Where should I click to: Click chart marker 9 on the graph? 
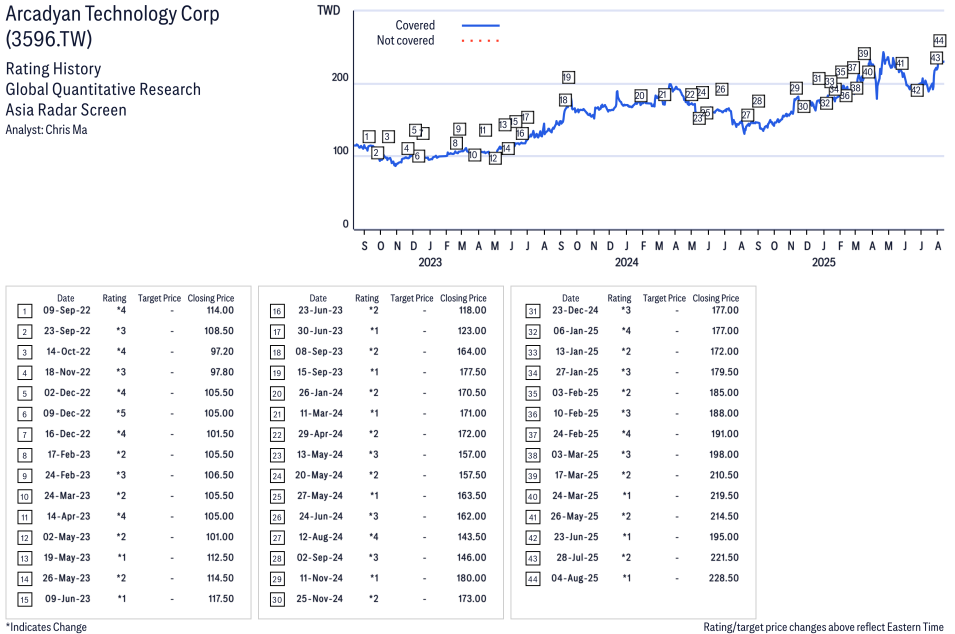tap(459, 129)
